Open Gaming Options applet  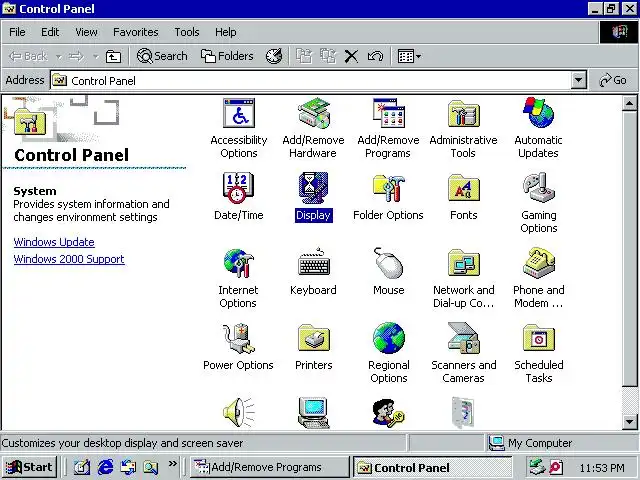tap(538, 203)
